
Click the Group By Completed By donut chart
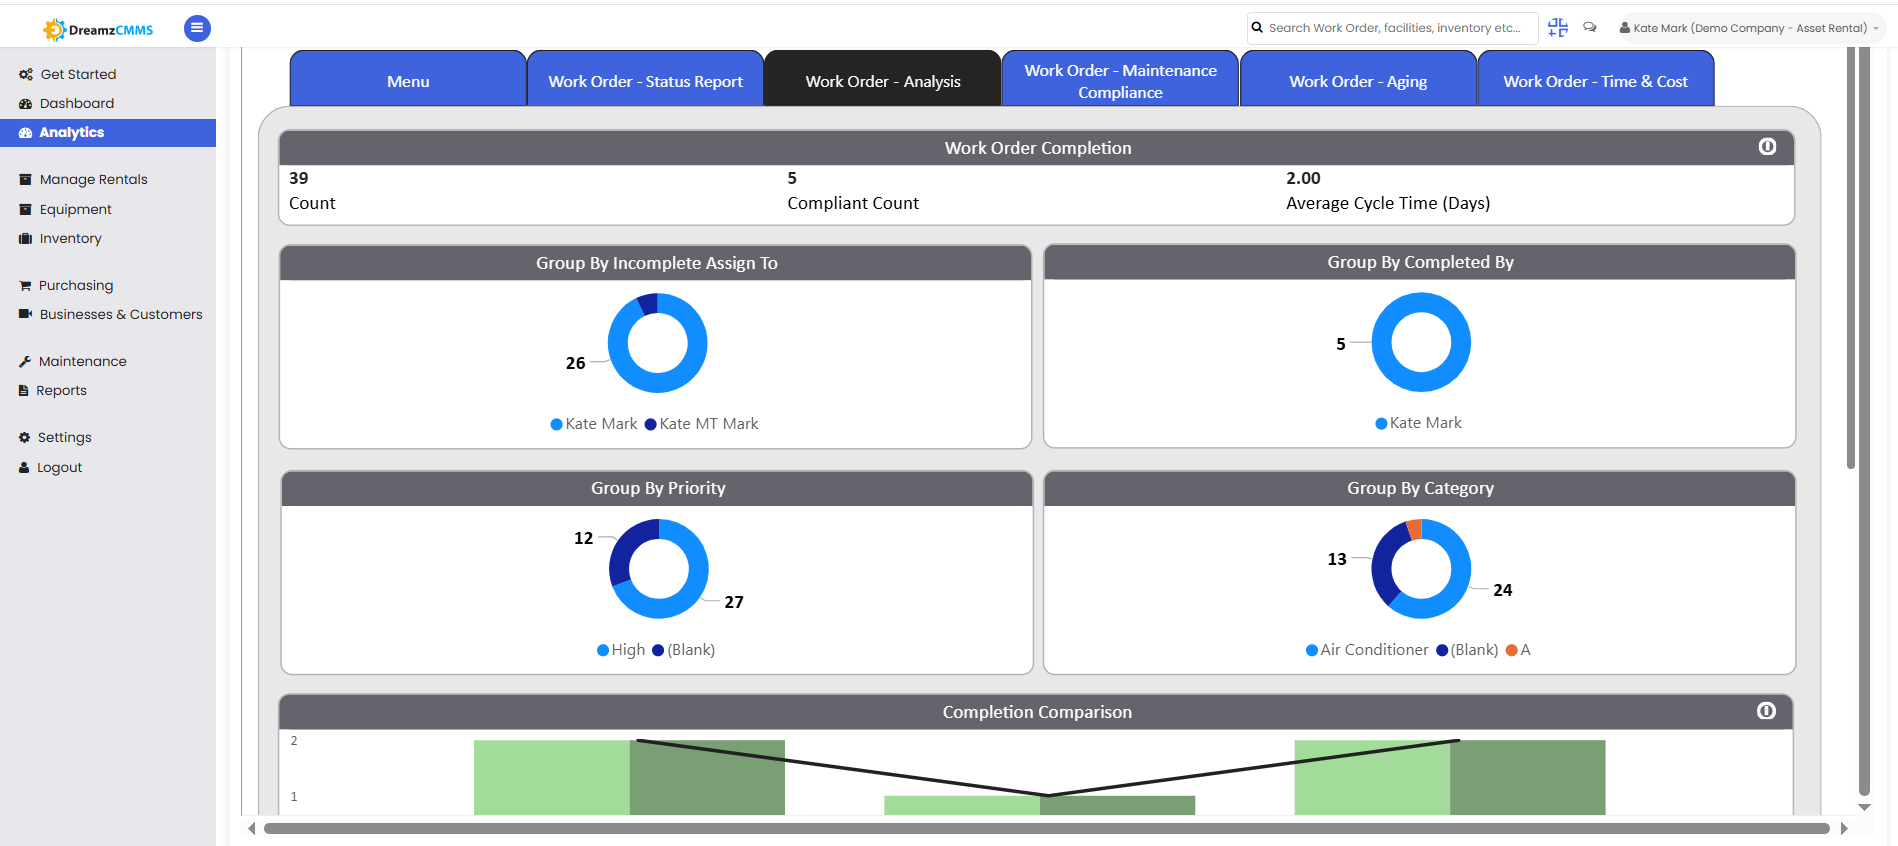click(x=1421, y=342)
